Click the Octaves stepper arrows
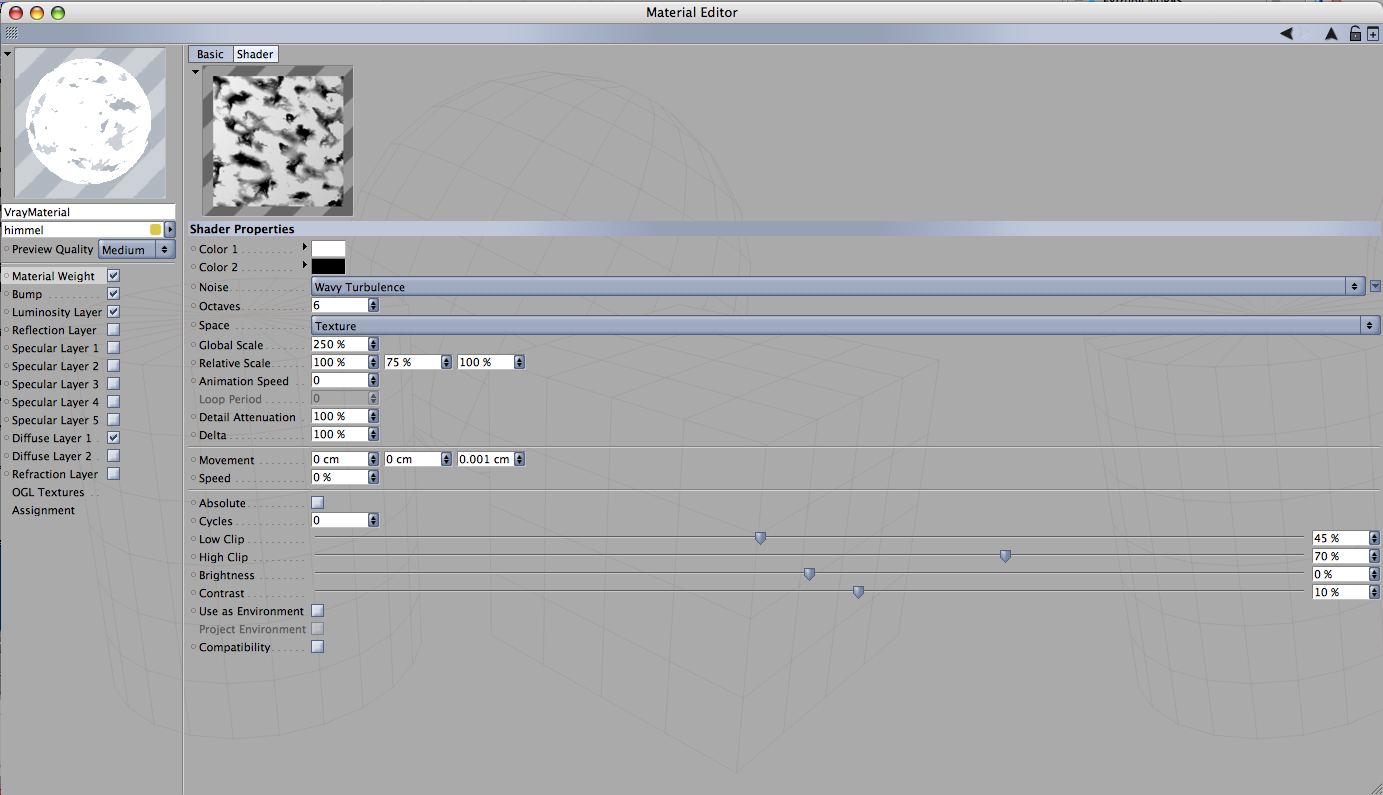Viewport: 1383px width, 795px height. (x=374, y=306)
